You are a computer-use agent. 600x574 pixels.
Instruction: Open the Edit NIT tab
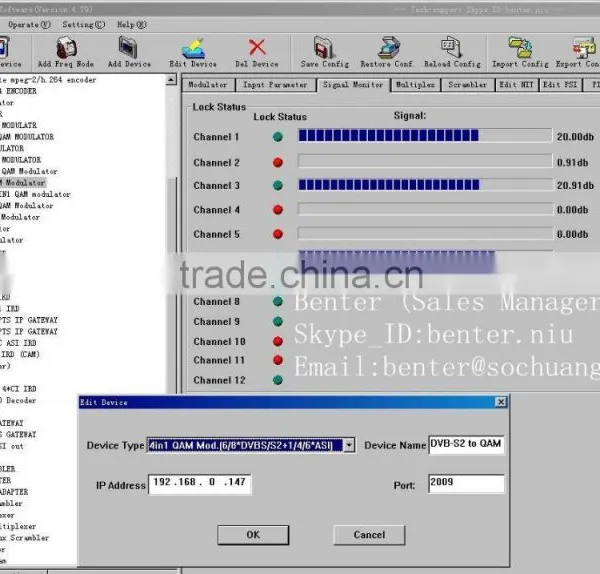pos(517,85)
